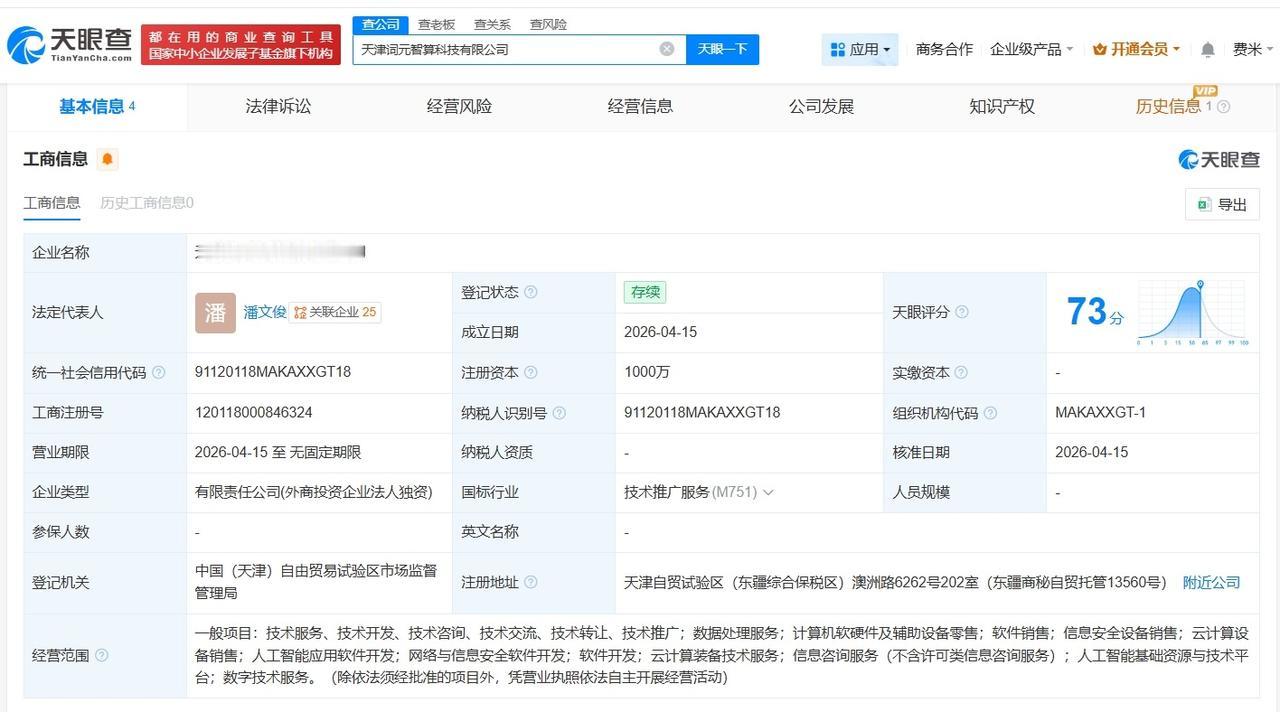Select the 查老板 search tab

pos(436,24)
